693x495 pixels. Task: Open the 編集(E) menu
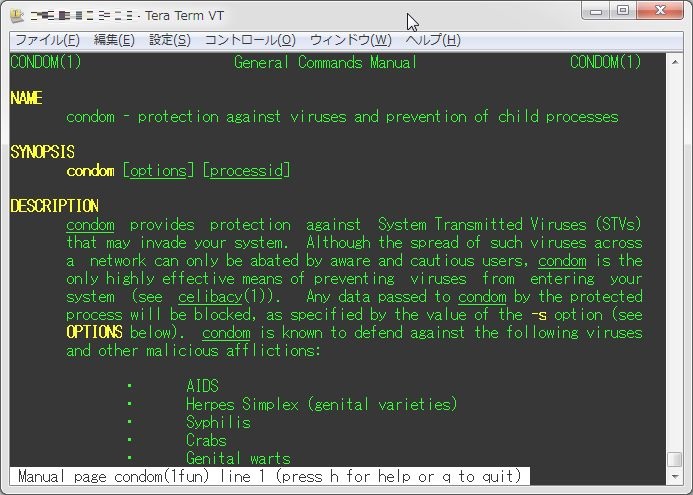coord(113,40)
